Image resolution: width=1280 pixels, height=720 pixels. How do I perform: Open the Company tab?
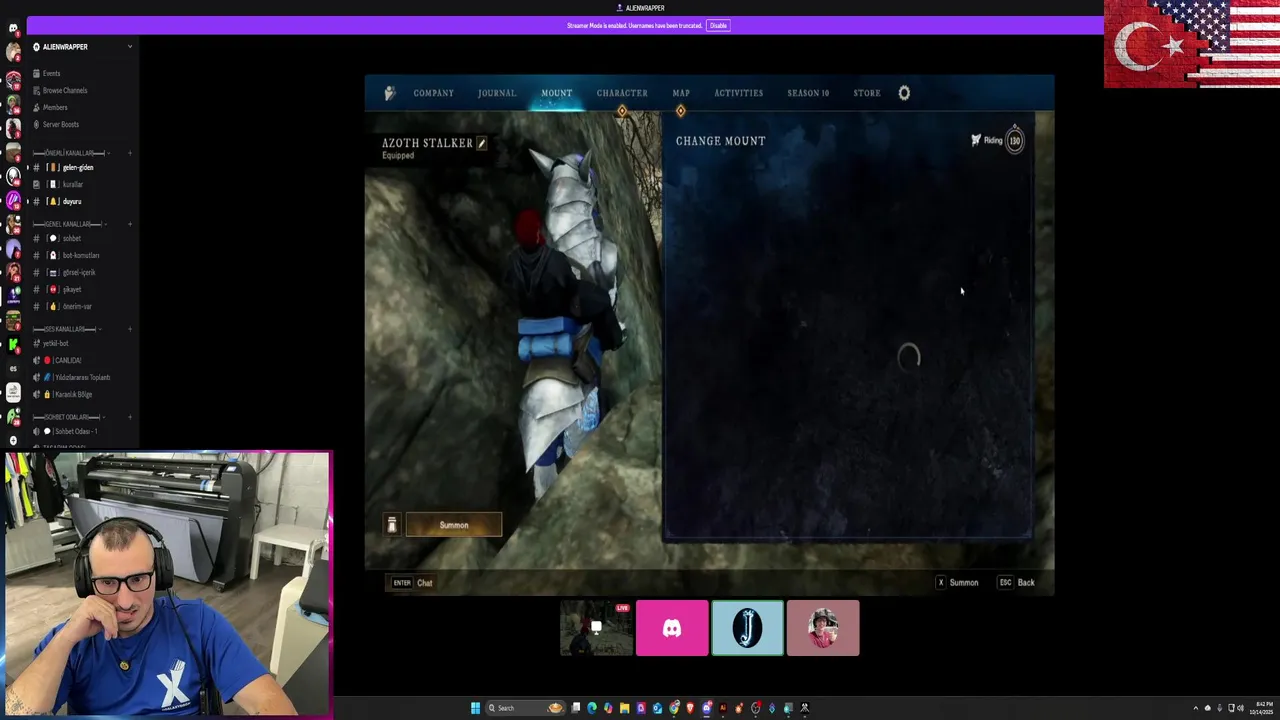[434, 93]
